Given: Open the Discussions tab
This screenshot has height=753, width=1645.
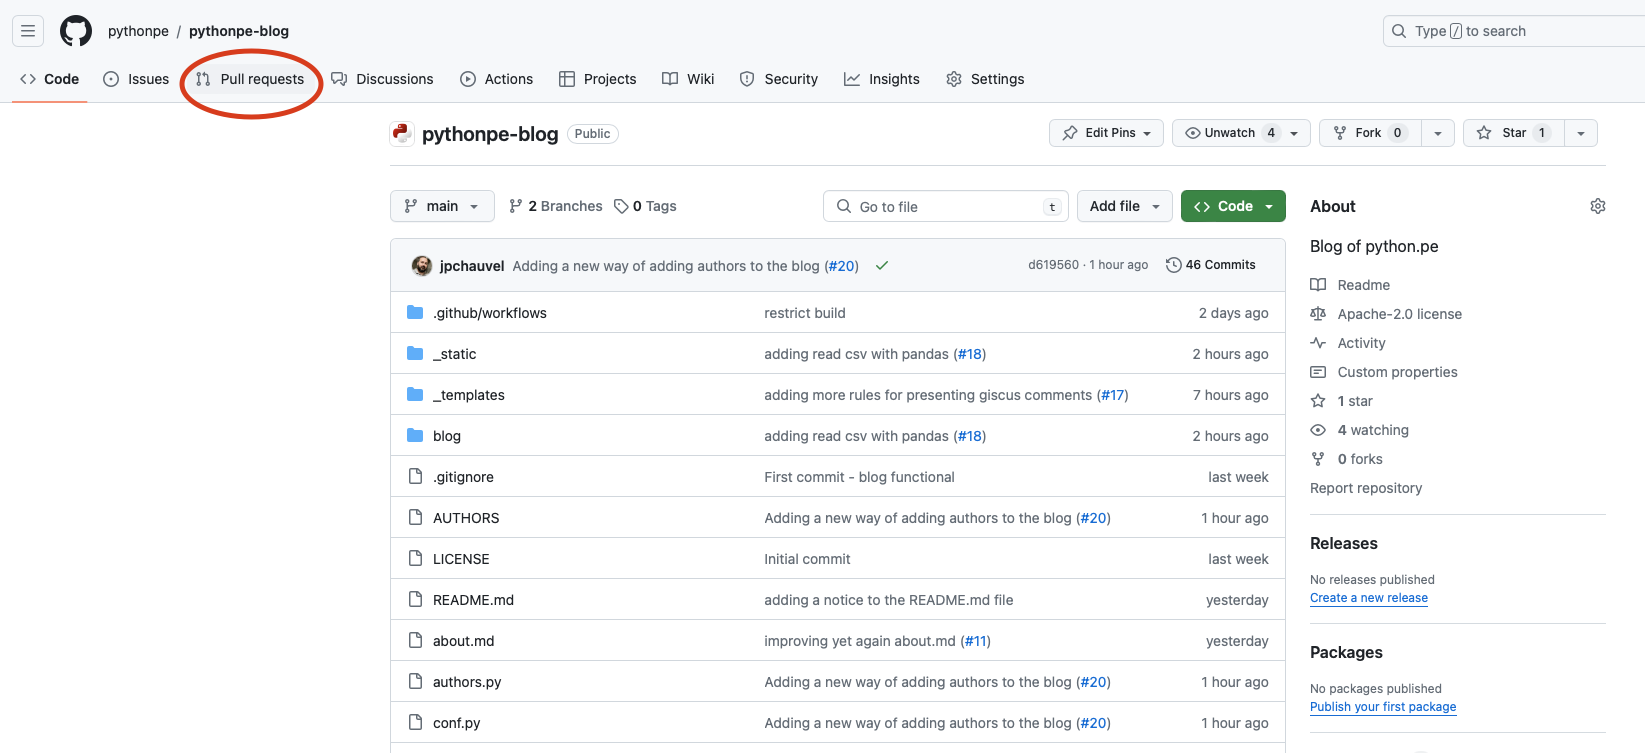Looking at the screenshot, I should point(382,79).
